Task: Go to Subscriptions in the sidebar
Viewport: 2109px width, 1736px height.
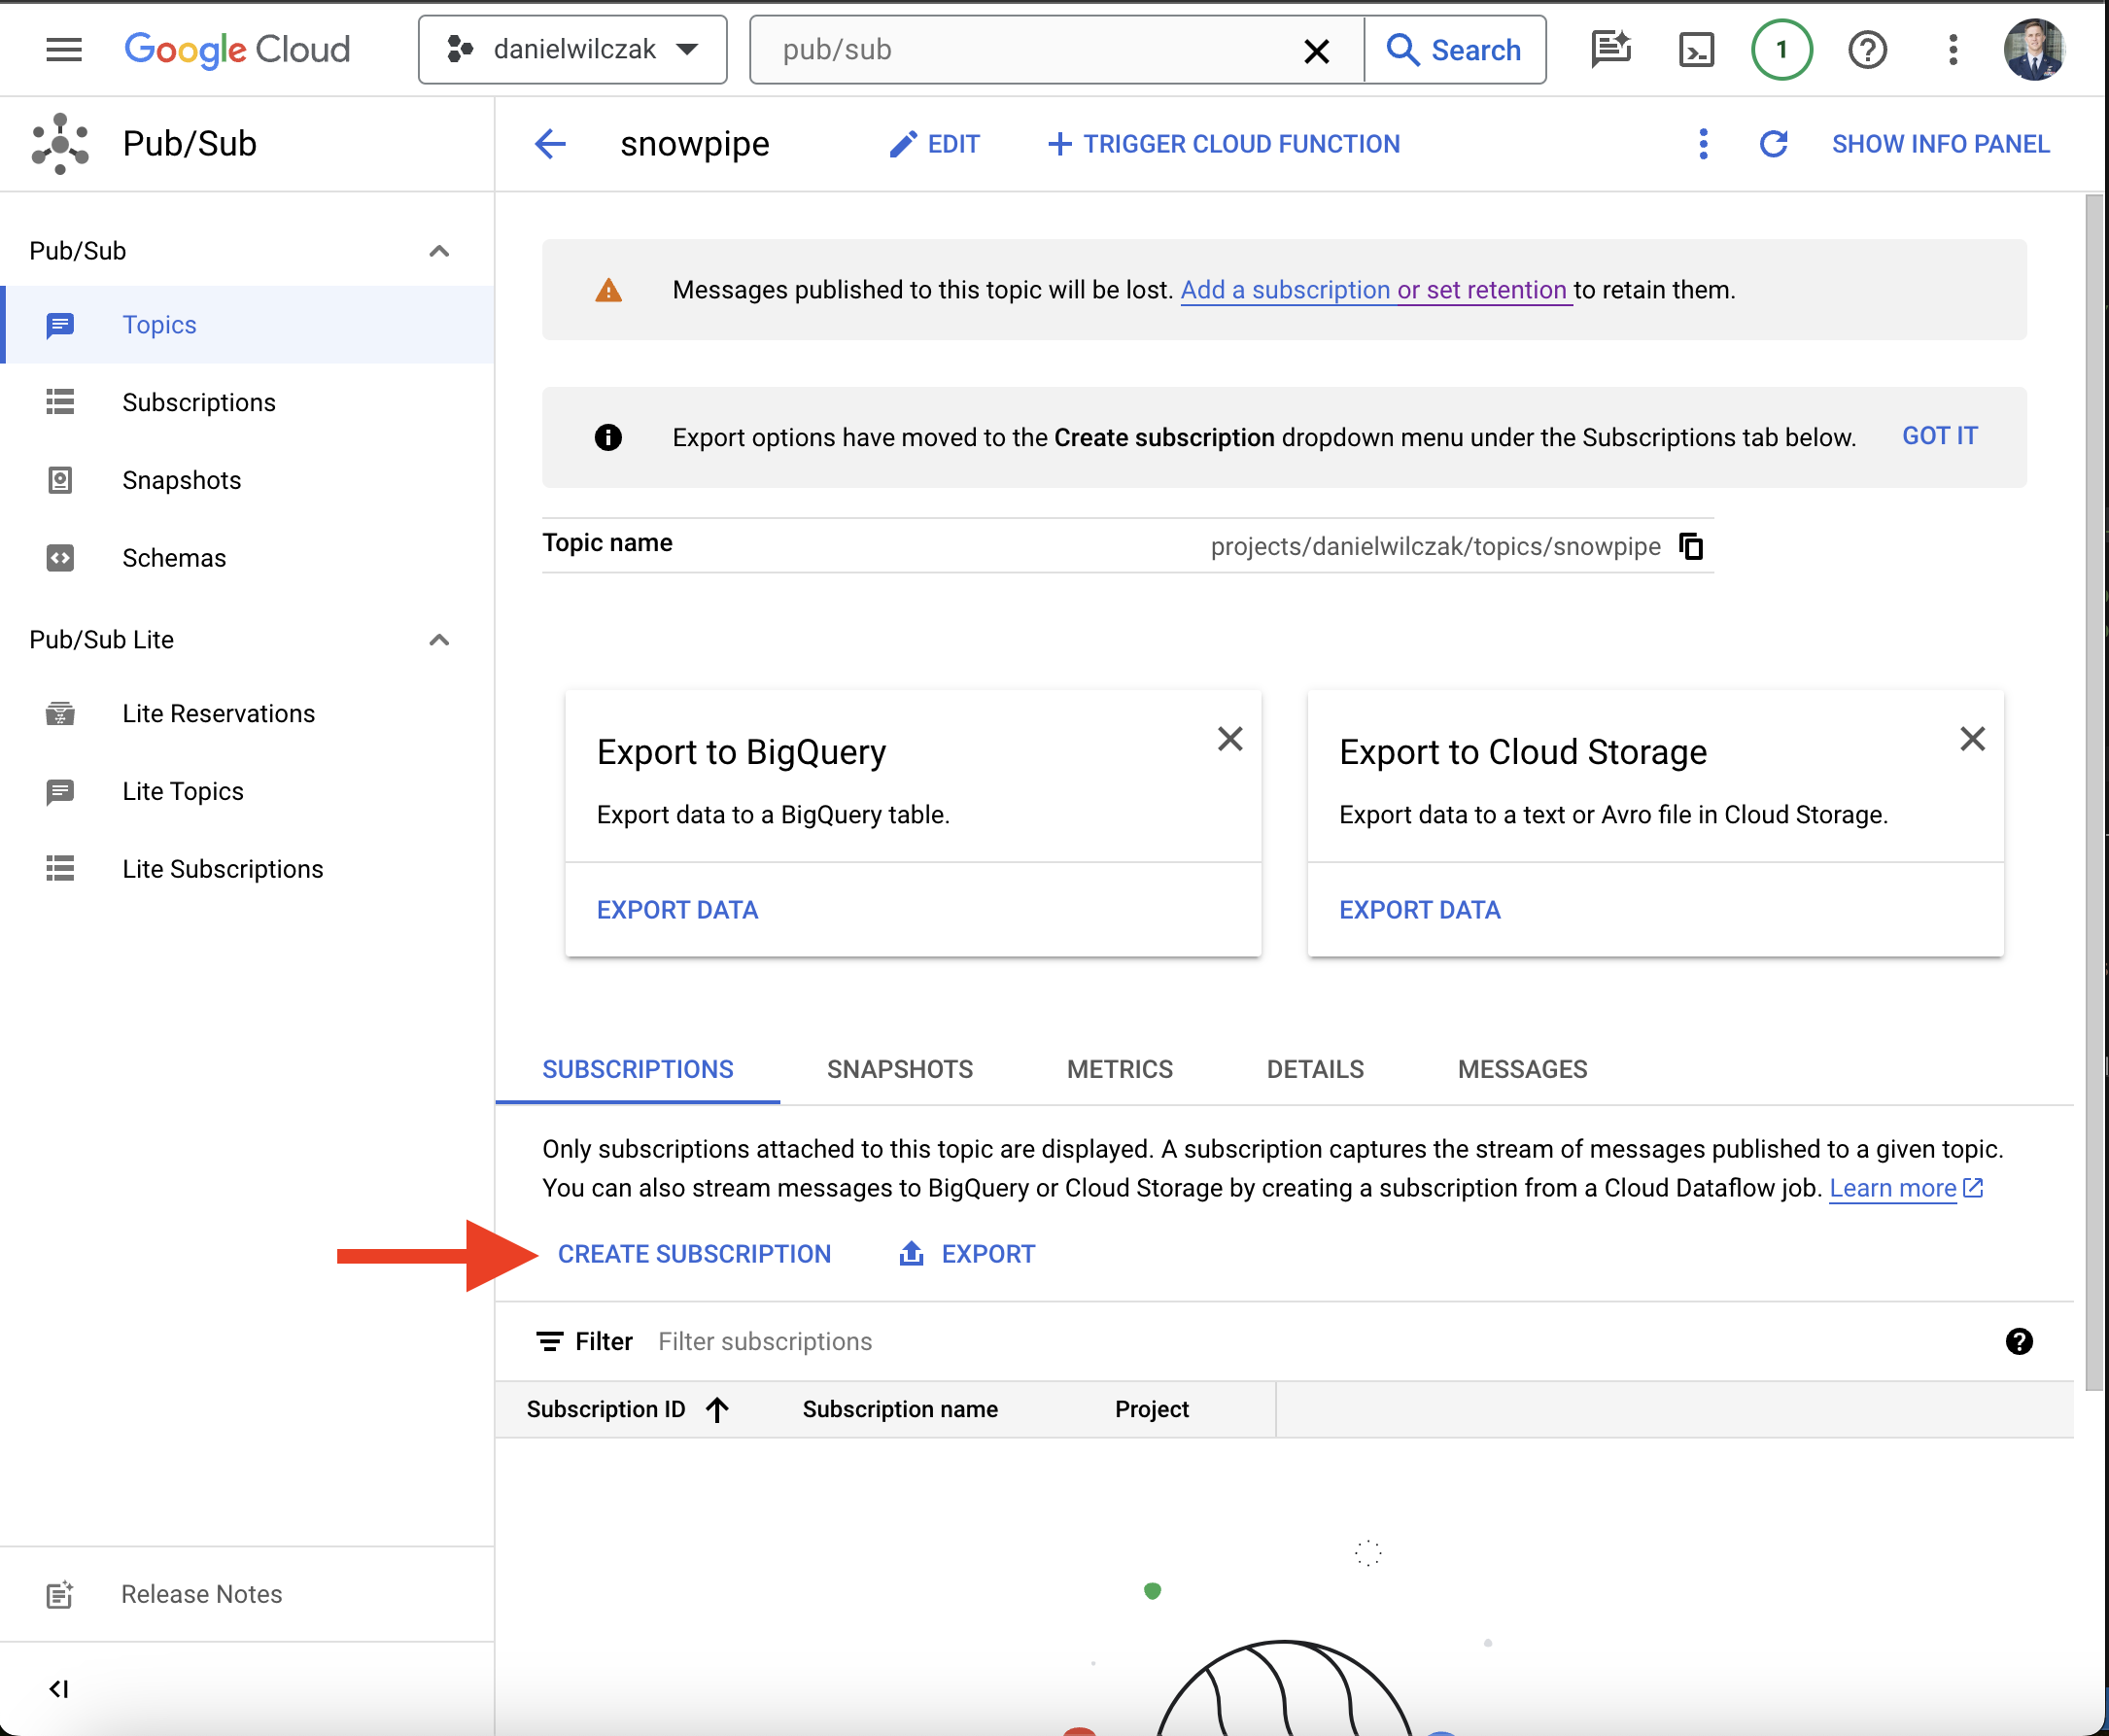Action: 248,402
